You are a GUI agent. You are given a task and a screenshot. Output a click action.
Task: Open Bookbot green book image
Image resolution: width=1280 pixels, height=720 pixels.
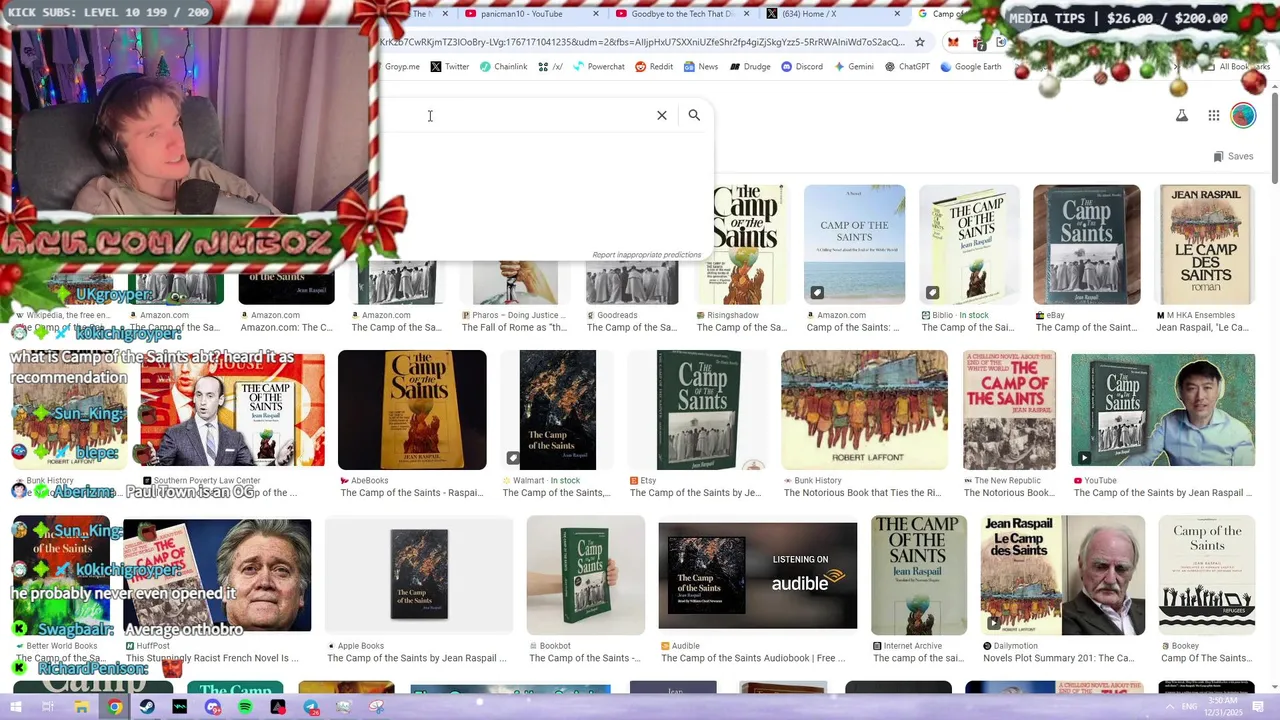[x=585, y=575]
